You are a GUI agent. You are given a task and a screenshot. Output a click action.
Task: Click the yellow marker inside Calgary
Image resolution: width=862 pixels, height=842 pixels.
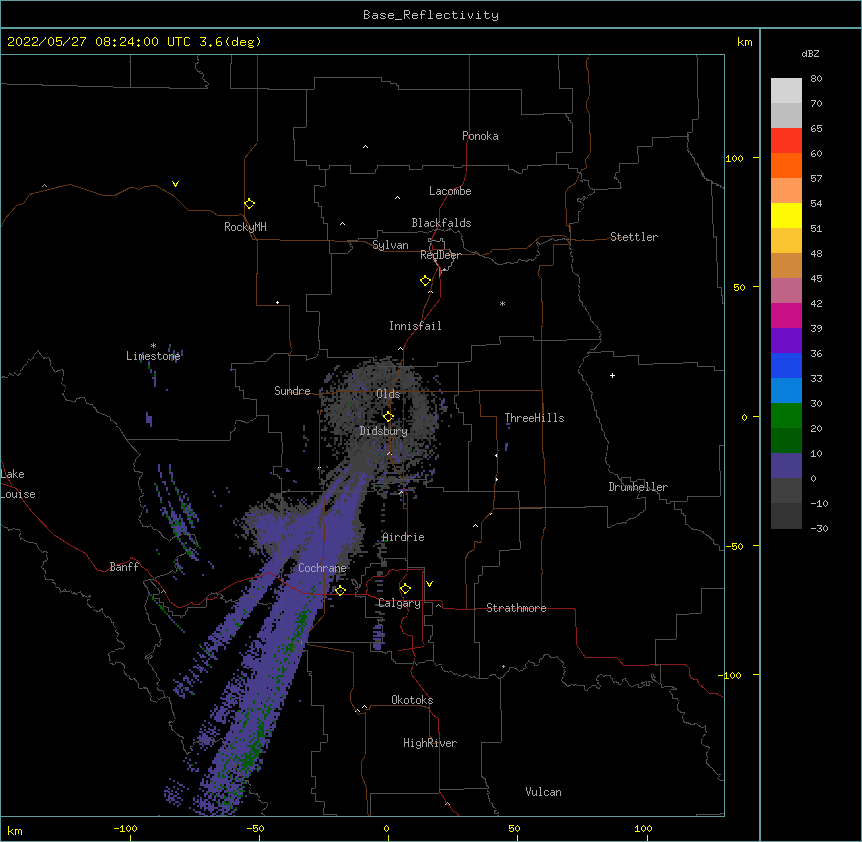406,589
